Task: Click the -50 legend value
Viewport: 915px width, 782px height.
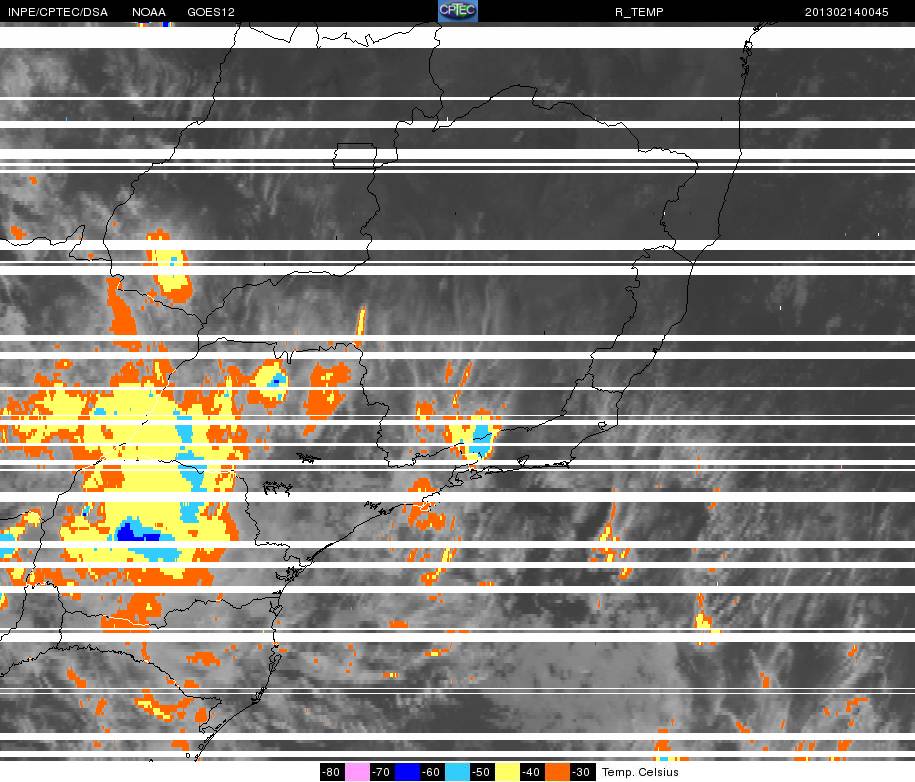Action: pyautogui.click(x=483, y=772)
